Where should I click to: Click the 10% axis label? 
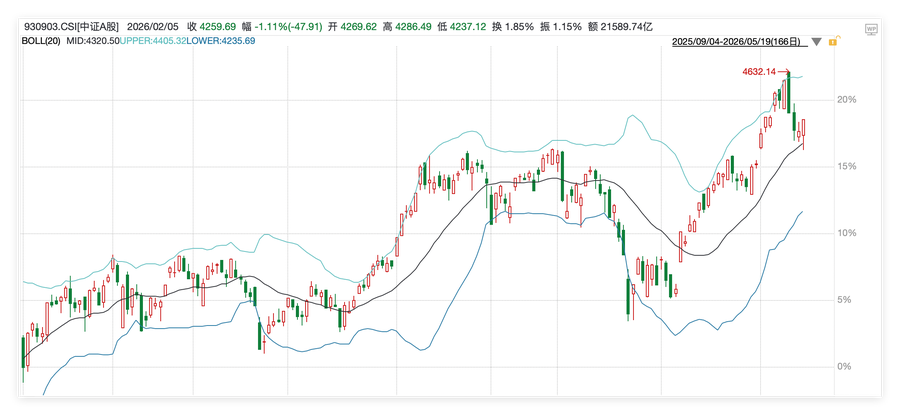(x=845, y=233)
